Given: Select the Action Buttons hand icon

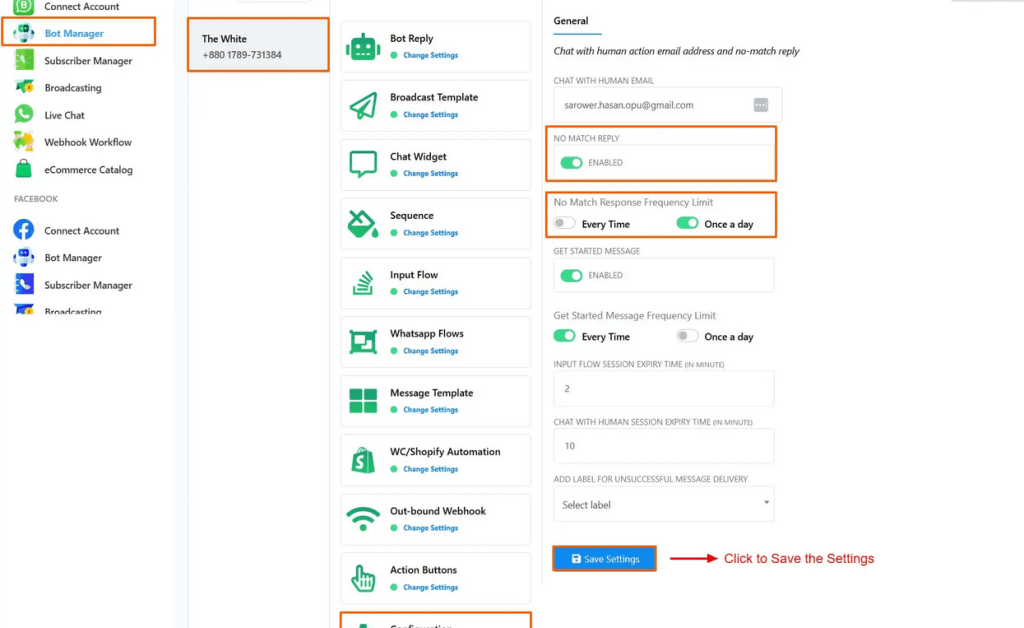Looking at the screenshot, I should point(363,578).
